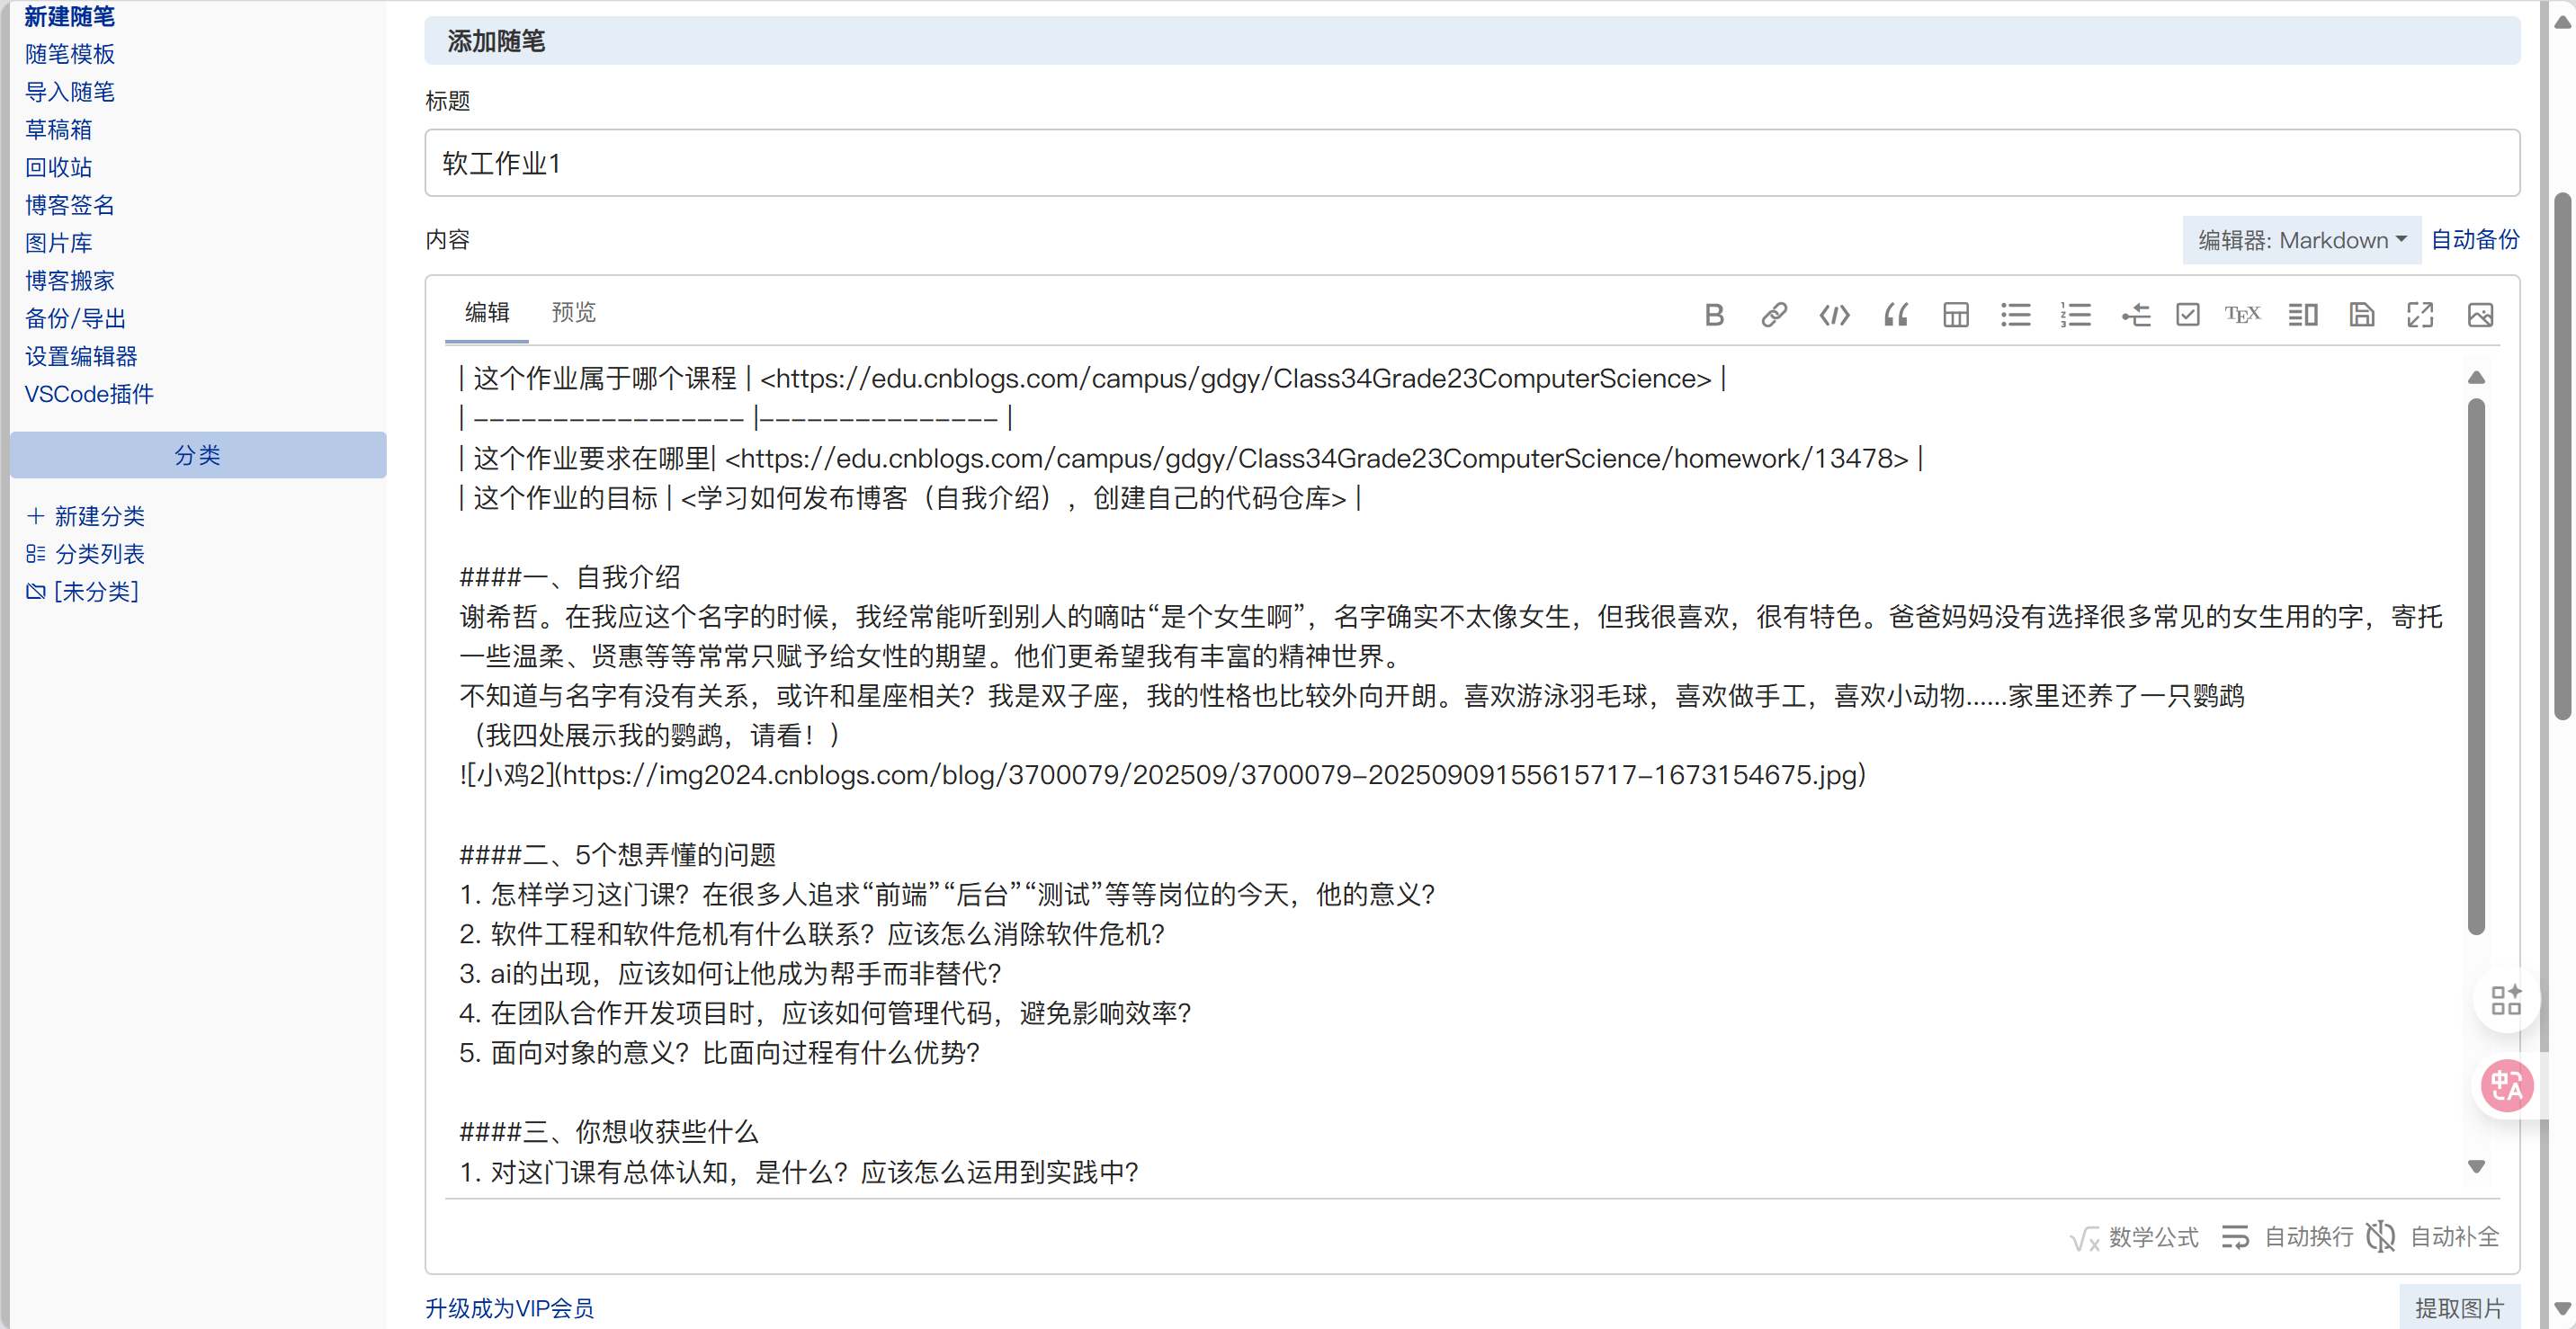2576x1329 pixels.
Task: Click the 自动备份 link
Action: click(2474, 240)
